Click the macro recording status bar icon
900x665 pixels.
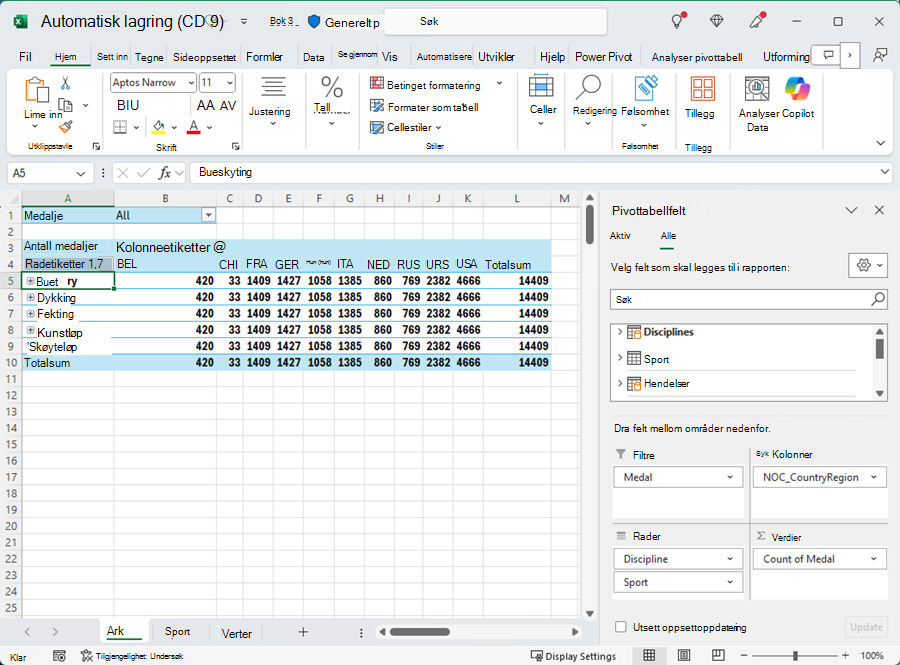click(59, 656)
